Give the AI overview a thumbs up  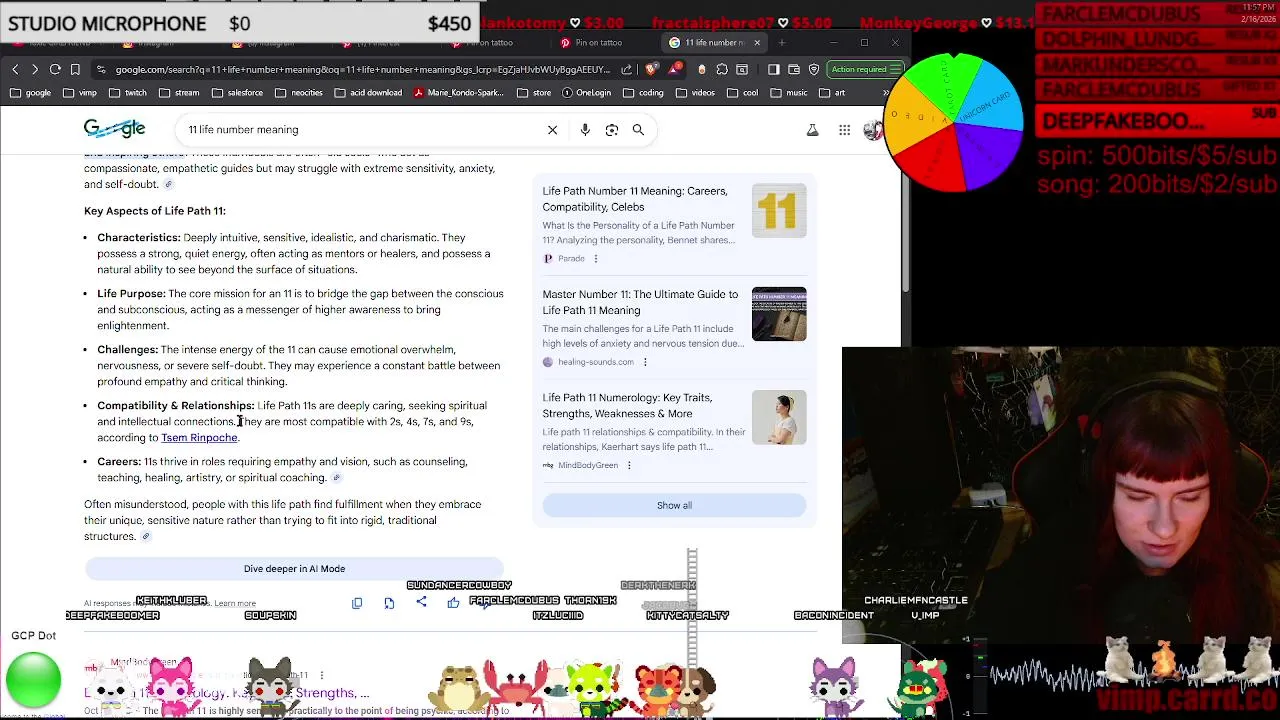click(x=453, y=602)
